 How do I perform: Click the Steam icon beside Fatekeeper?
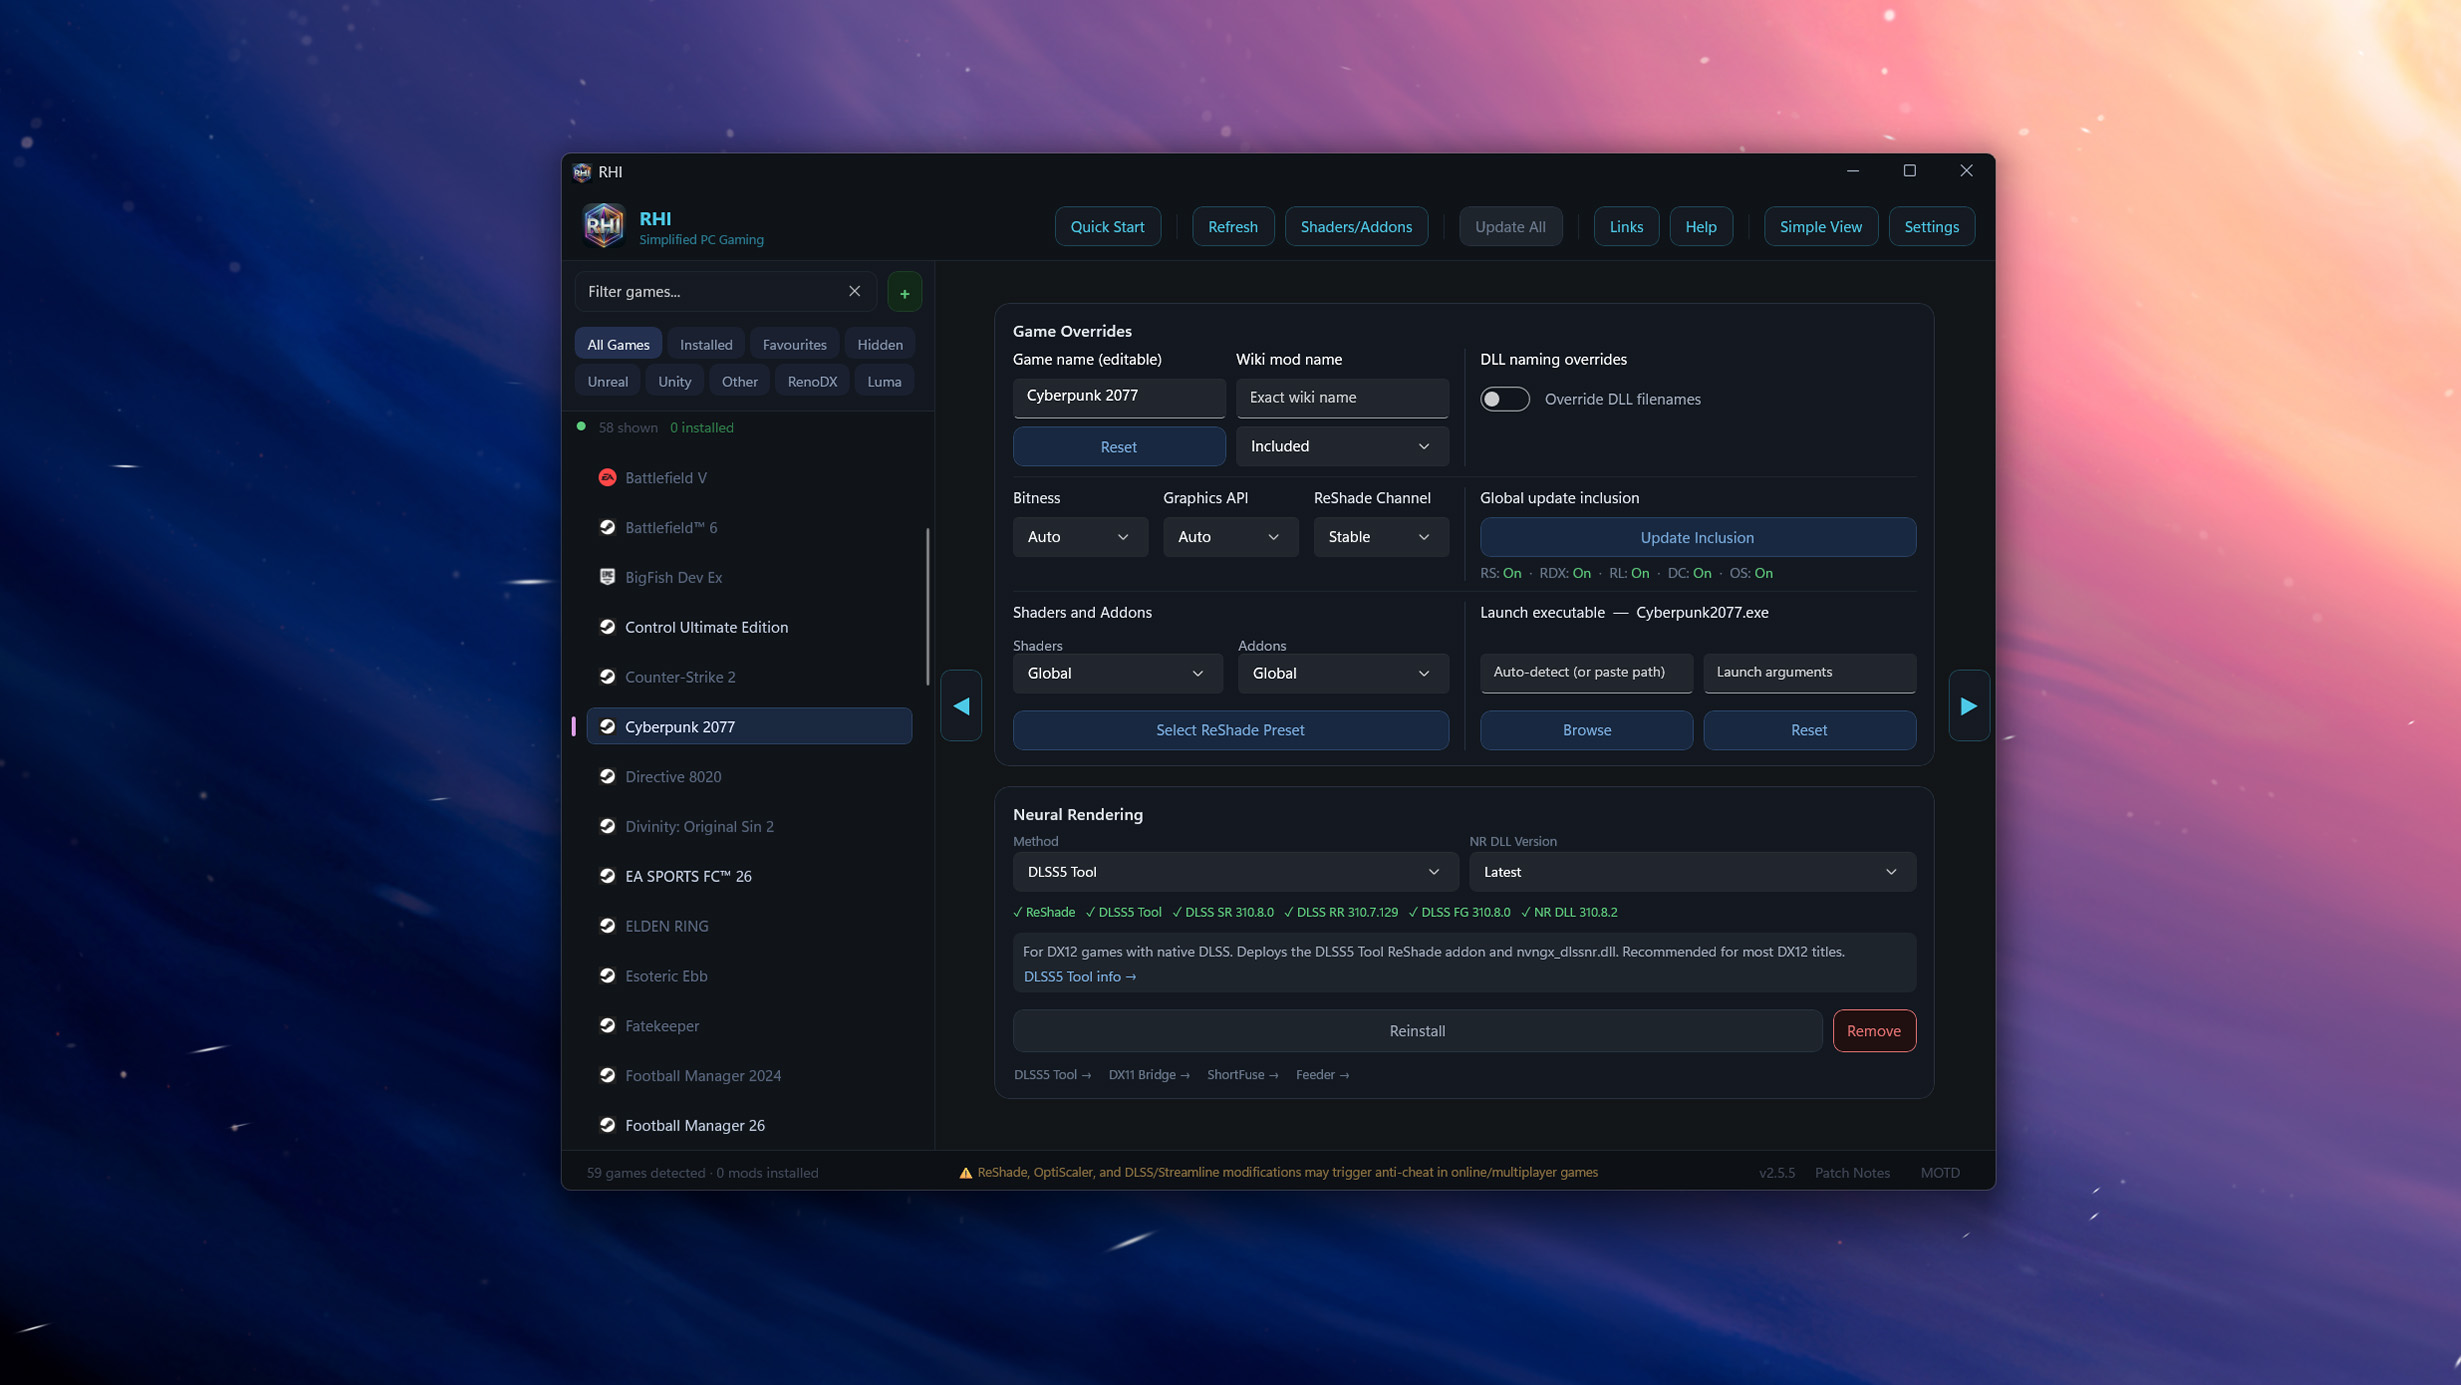[607, 1026]
